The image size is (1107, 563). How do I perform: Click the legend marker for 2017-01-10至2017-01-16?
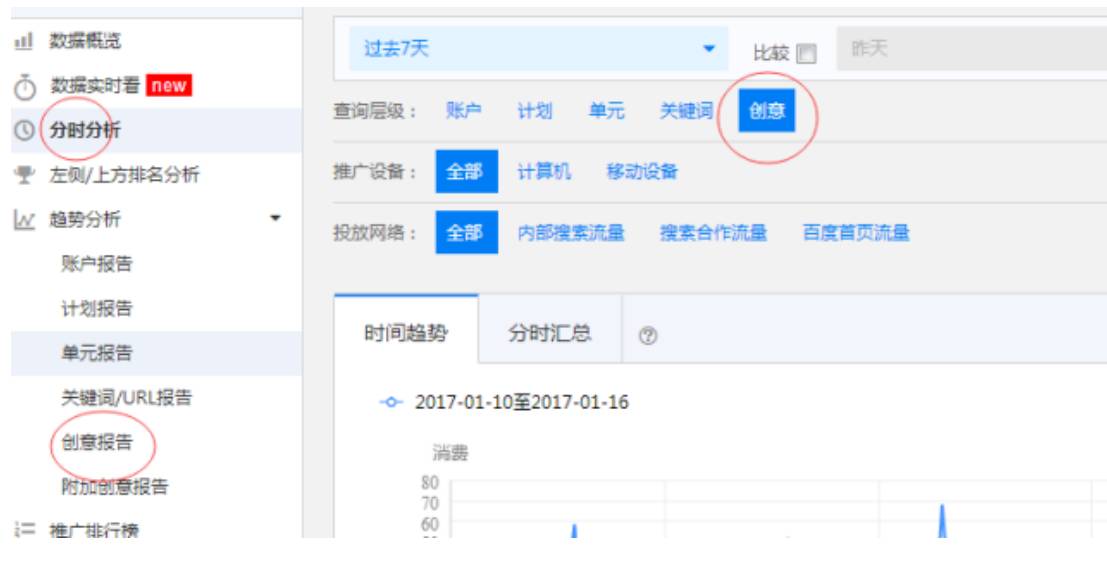point(390,402)
